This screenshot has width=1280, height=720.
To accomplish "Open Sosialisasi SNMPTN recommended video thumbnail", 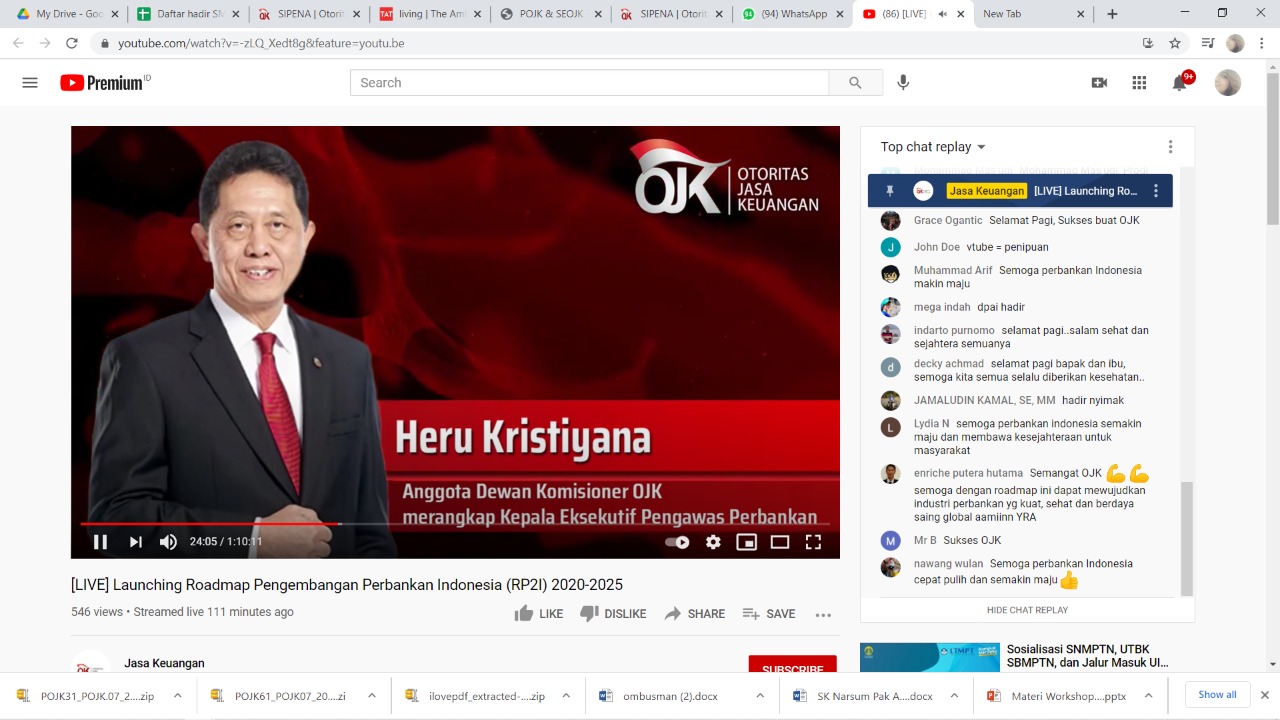I will click(929, 657).
